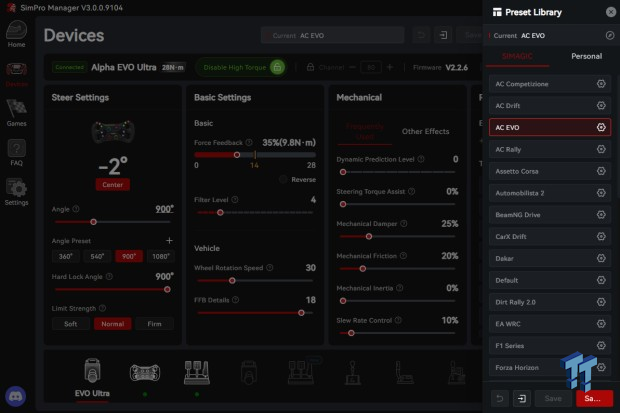Open the Frequently Used mechanical tab

pyautogui.click(x=365, y=131)
